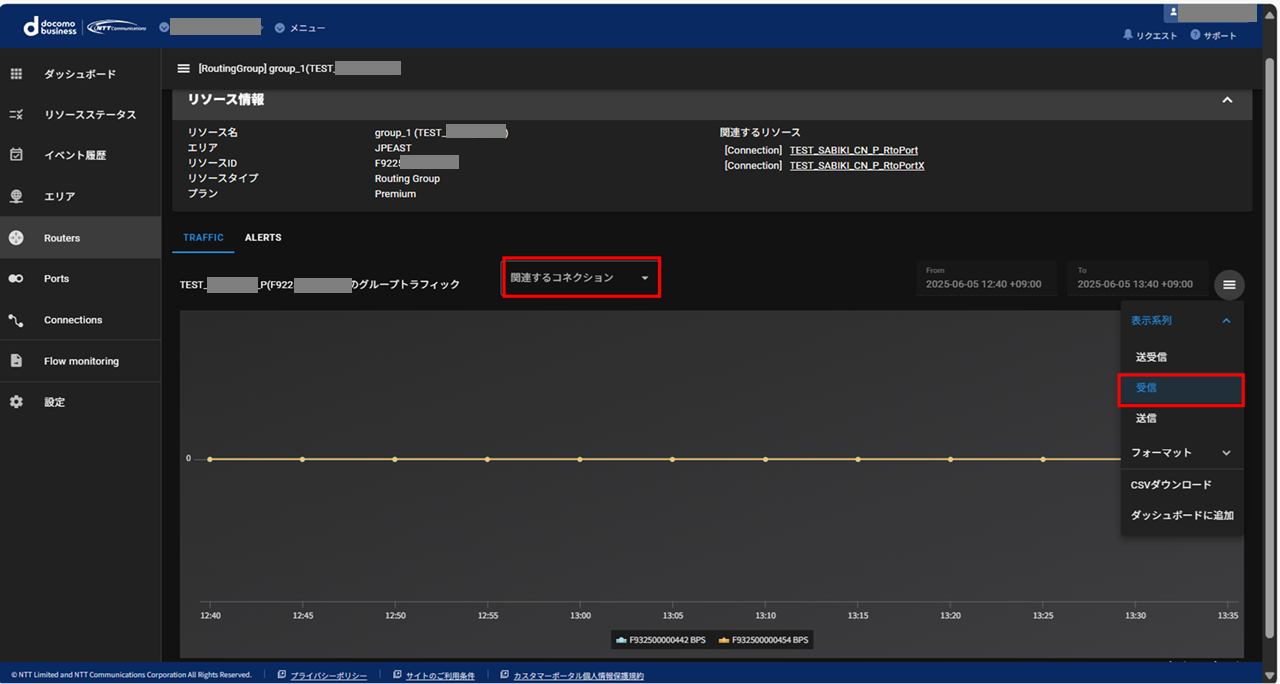The width and height of the screenshot is (1280, 684).
Task: Open the Resource Status sidebar icon
Action: coord(16,115)
